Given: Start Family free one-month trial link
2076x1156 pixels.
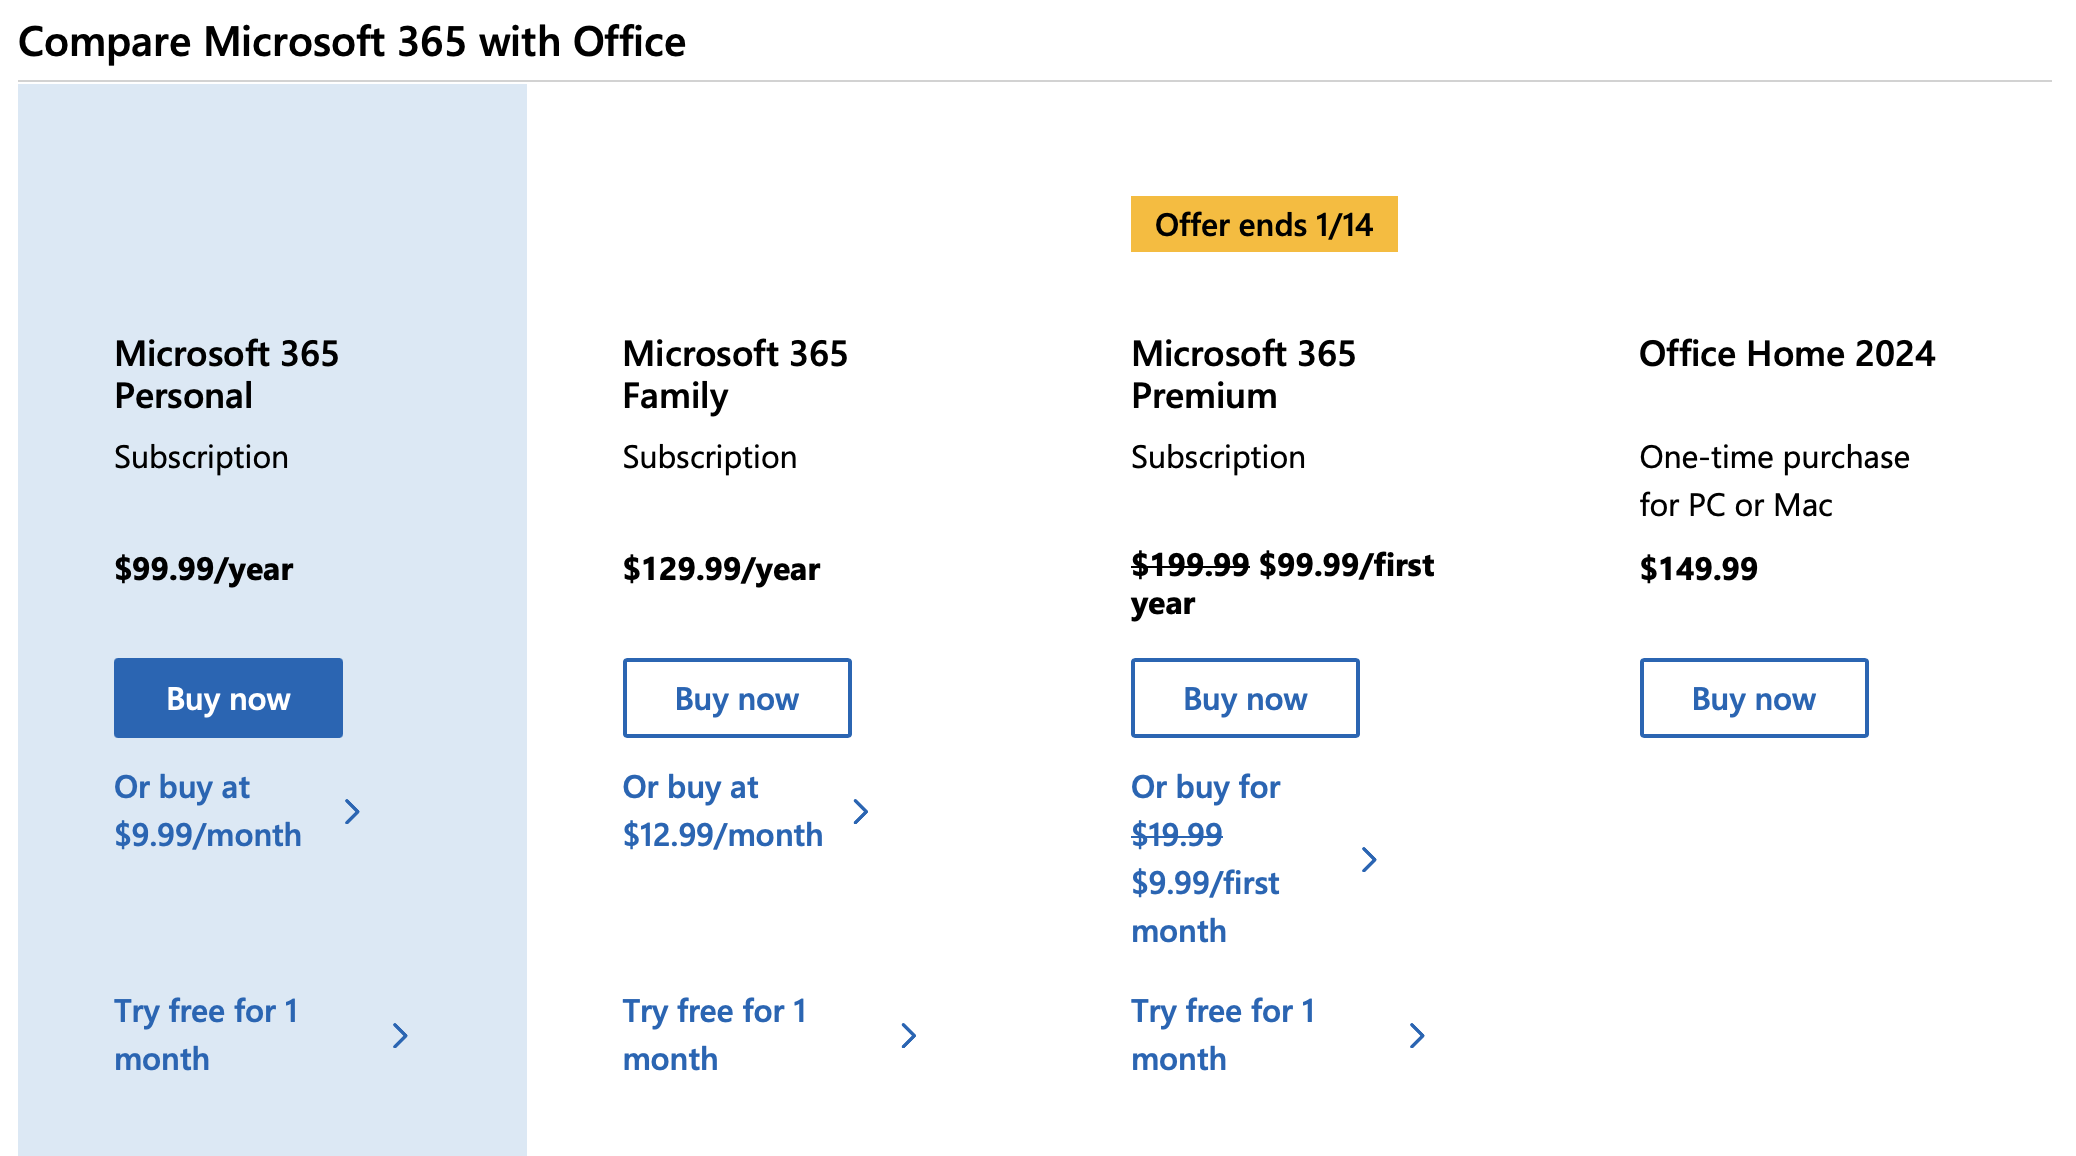Looking at the screenshot, I should 714,1035.
